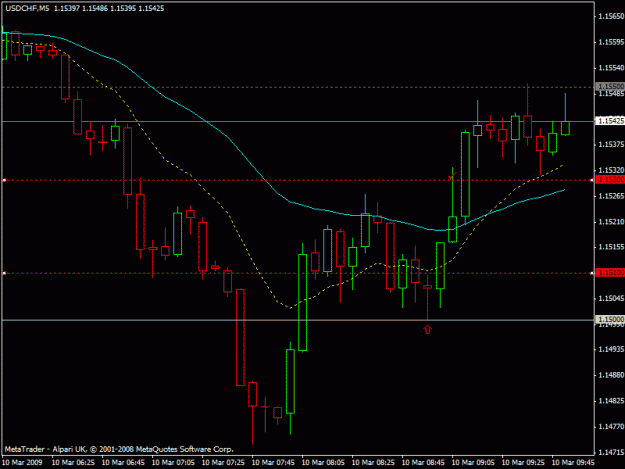Click the USDCHF,M5 chart title text

click(28, 8)
